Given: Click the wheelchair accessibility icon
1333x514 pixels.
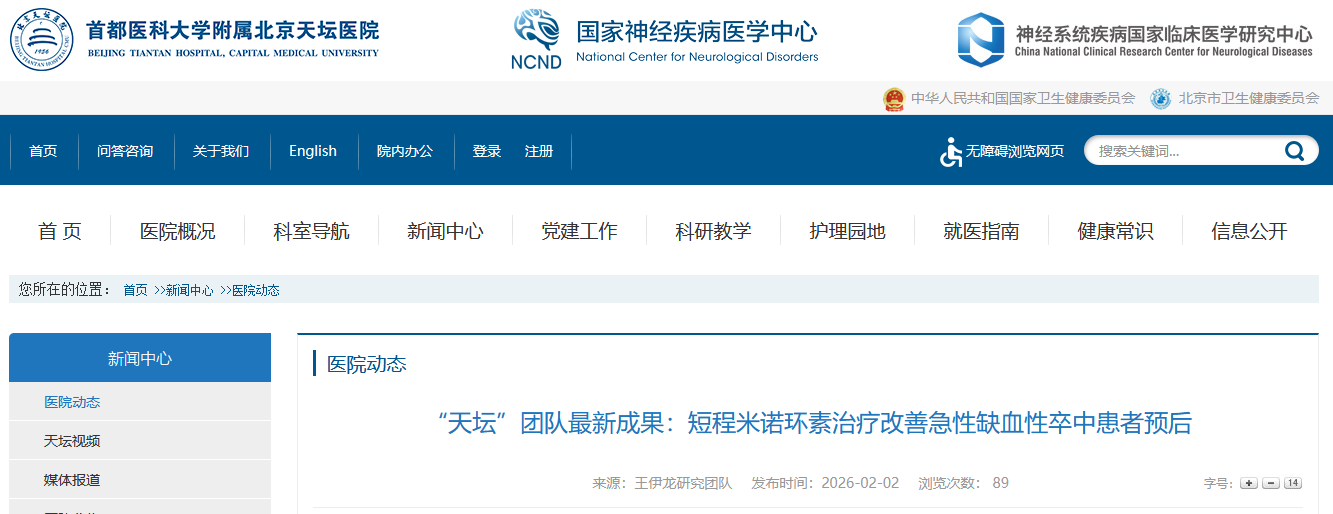Looking at the screenshot, I should (x=950, y=152).
